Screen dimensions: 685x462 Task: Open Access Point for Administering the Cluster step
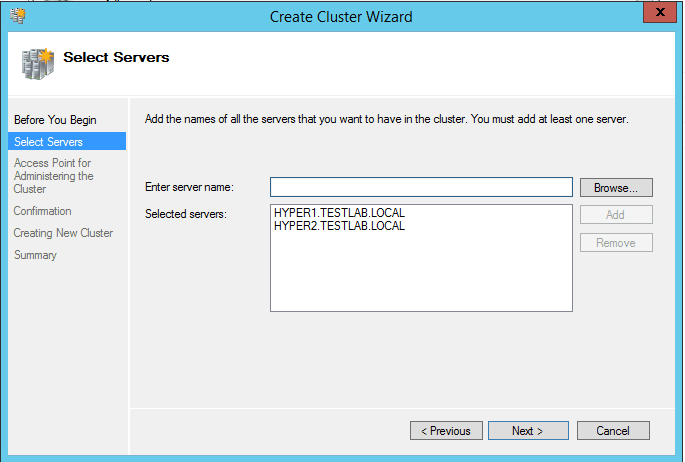[x=53, y=176]
